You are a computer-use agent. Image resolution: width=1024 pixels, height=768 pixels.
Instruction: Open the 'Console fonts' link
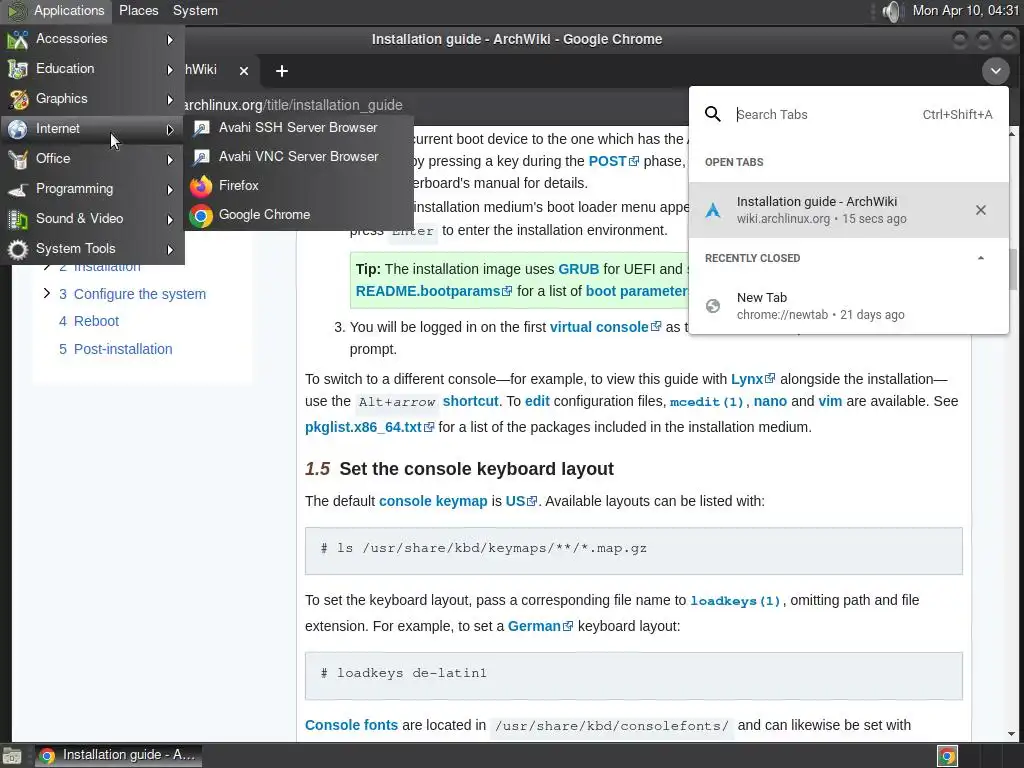(351, 726)
